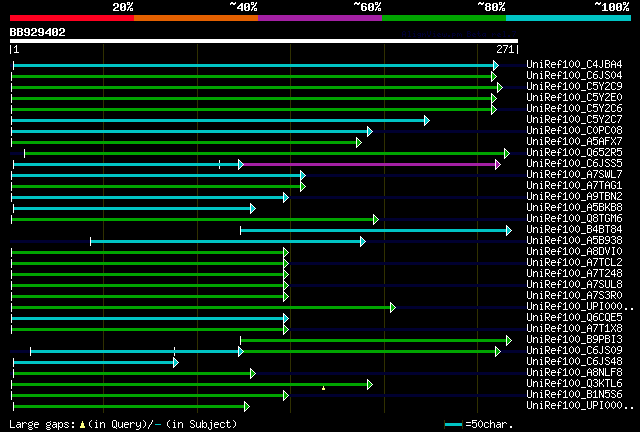Click the cyan alignment bar for A5B938
The image size is (640, 432).
pyautogui.click(x=225, y=242)
